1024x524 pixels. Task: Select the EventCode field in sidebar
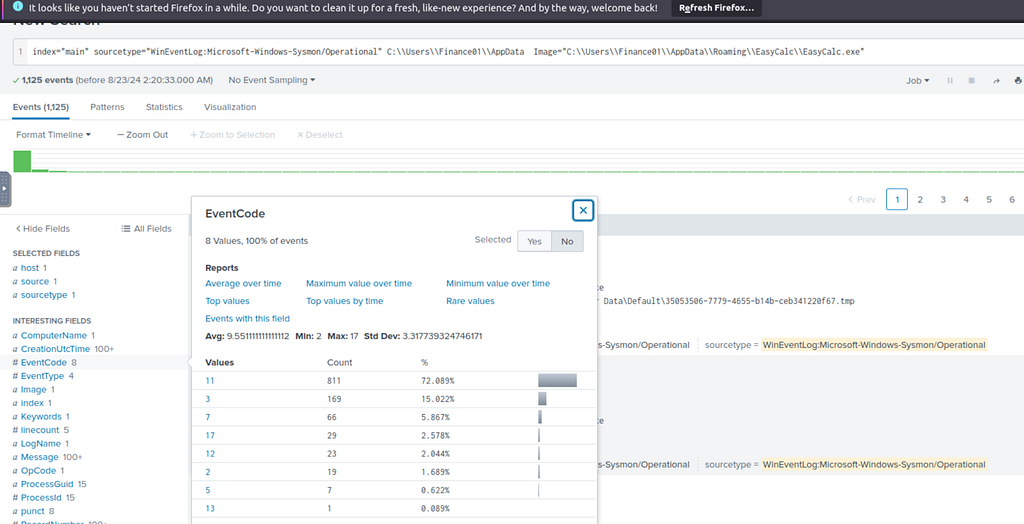coord(44,363)
